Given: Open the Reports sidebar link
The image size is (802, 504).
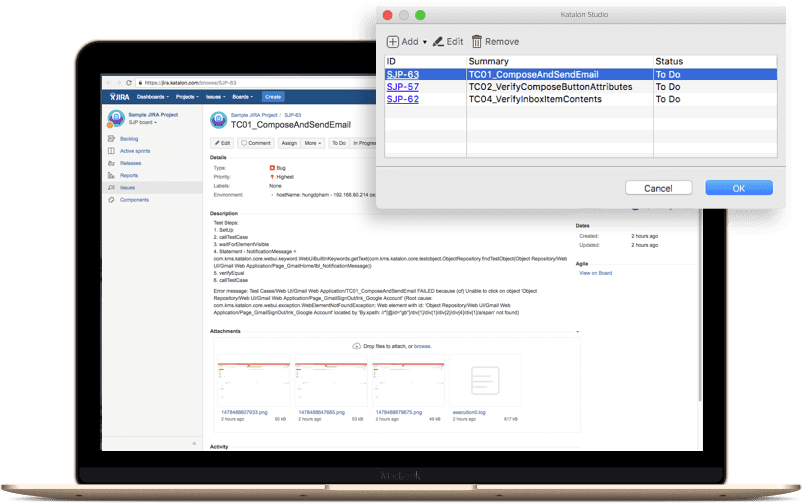Looking at the screenshot, I should [129, 176].
